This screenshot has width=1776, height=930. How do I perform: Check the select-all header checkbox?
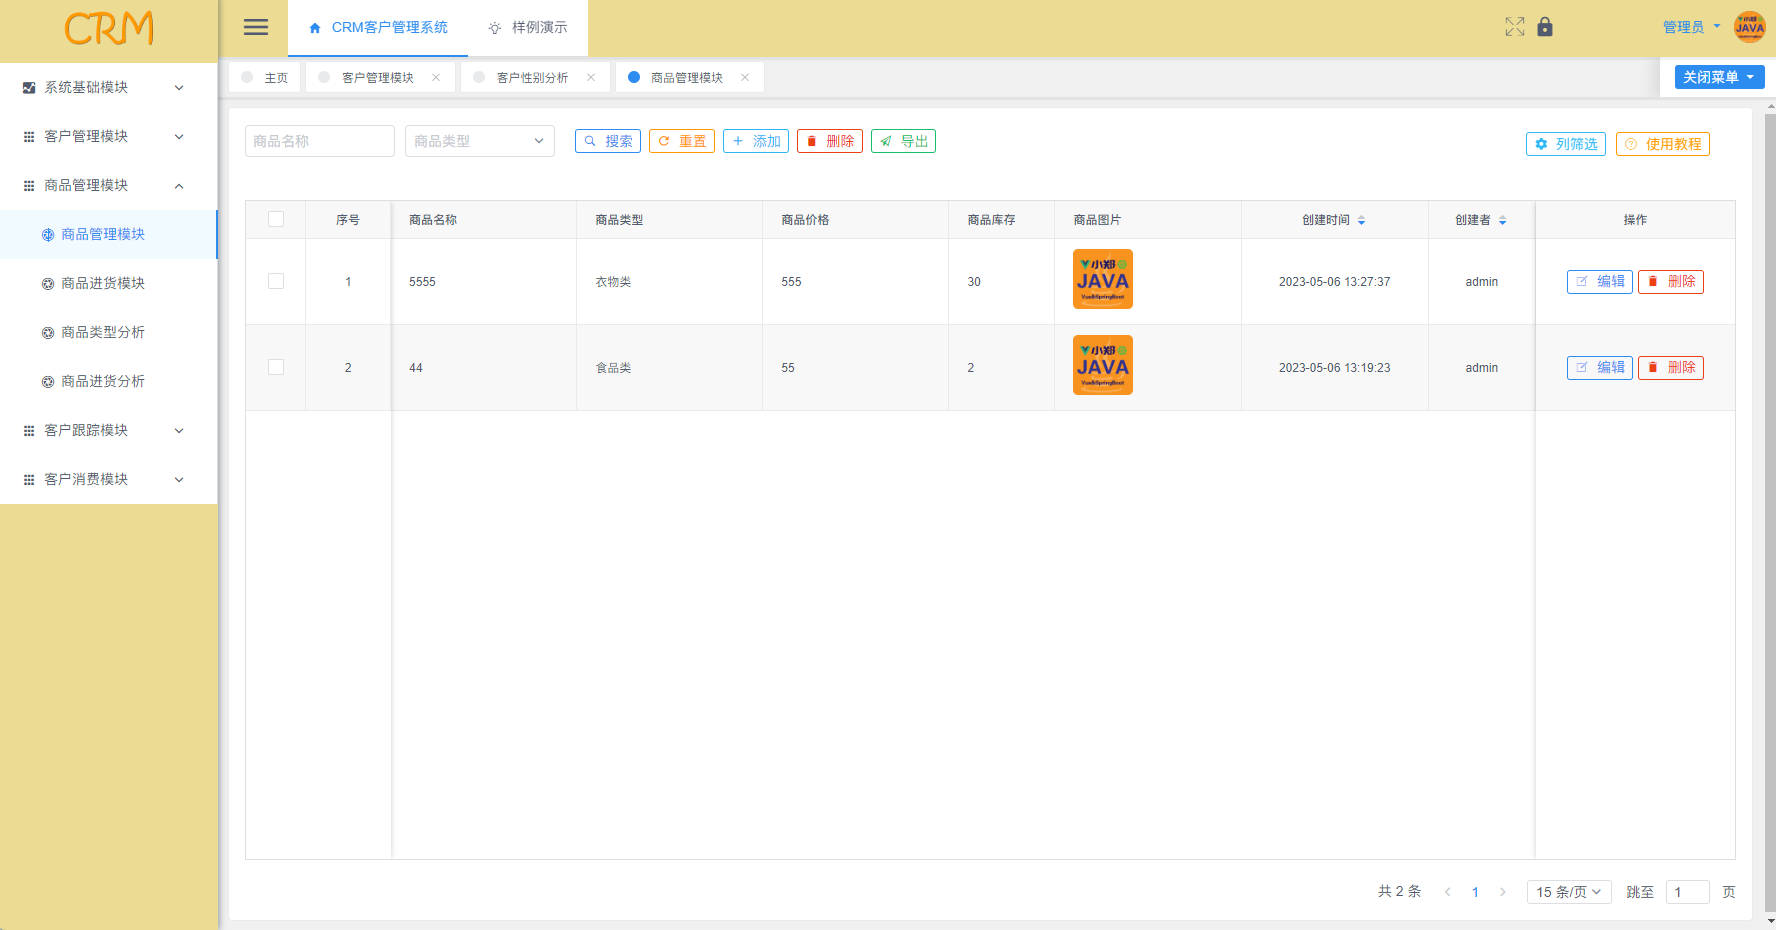(x=276, y=220)
